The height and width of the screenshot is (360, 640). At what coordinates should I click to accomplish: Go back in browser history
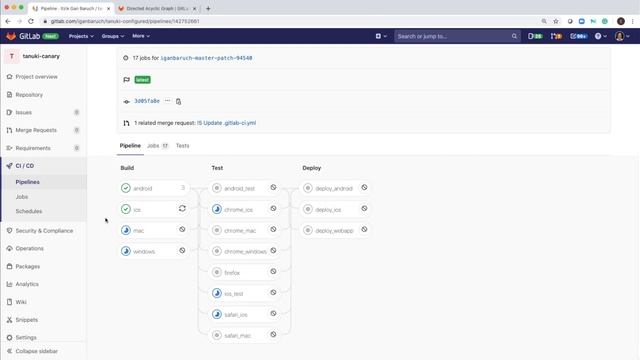(8, 21)
